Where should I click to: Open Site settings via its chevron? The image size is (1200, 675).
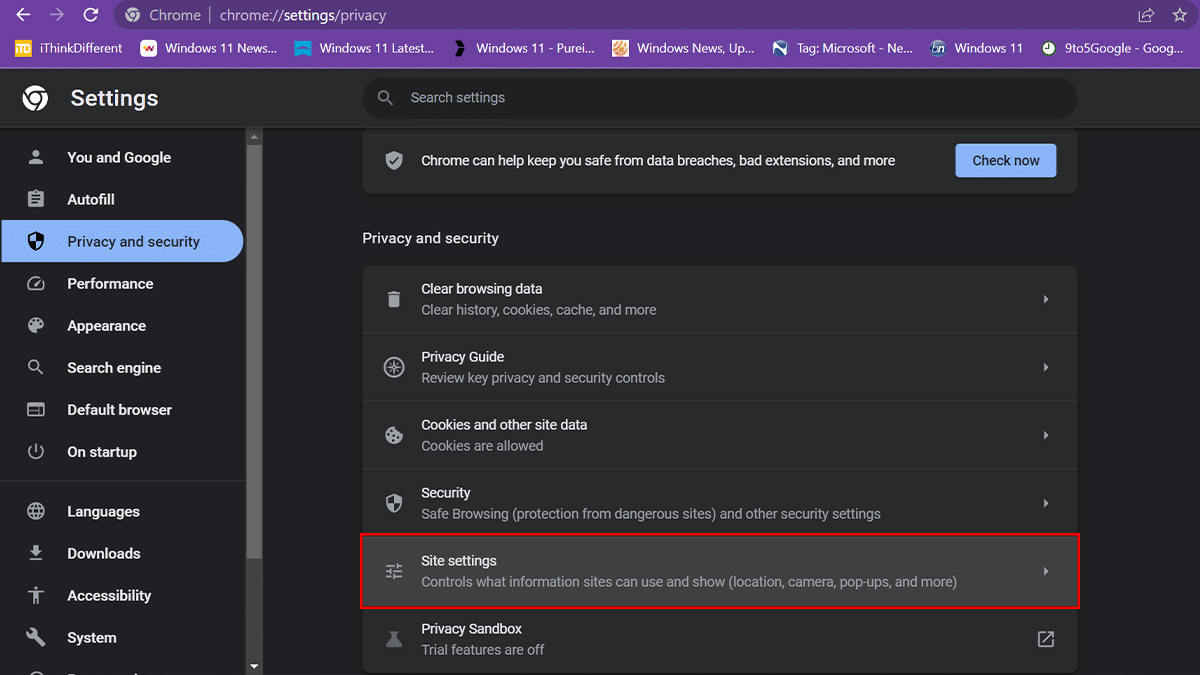point(1045,571)
